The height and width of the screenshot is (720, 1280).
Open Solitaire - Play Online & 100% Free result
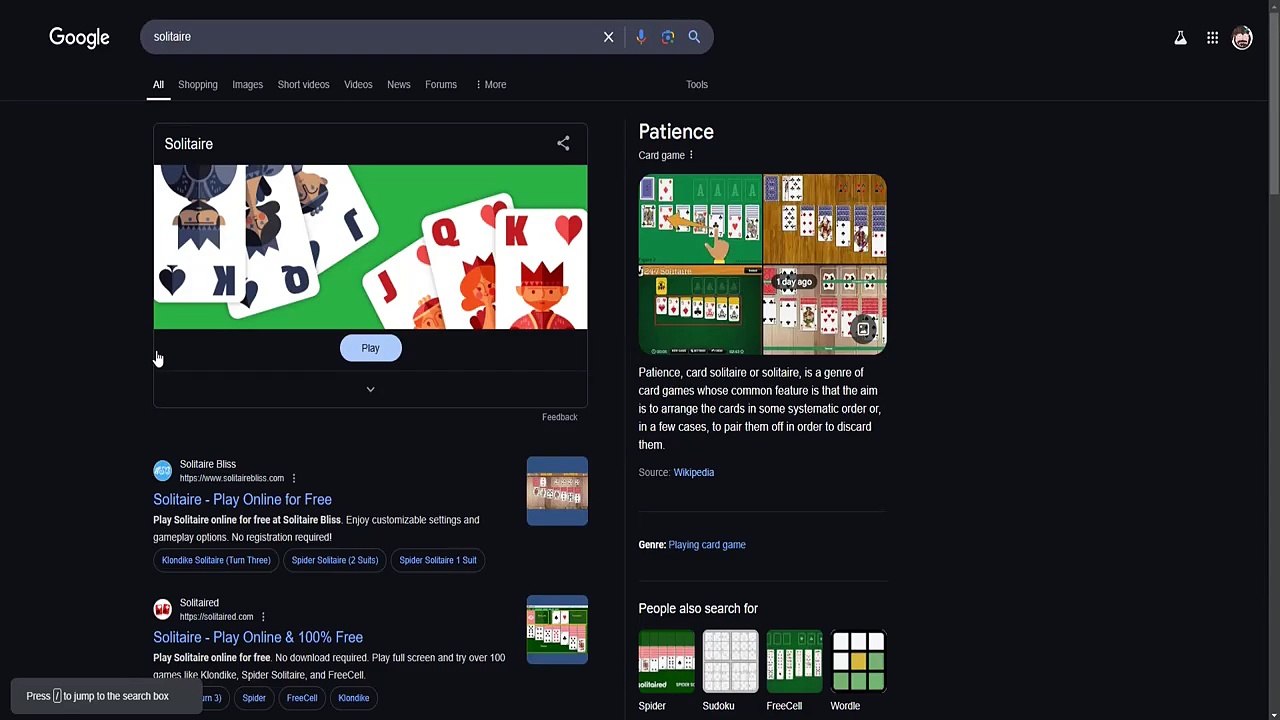258,637
